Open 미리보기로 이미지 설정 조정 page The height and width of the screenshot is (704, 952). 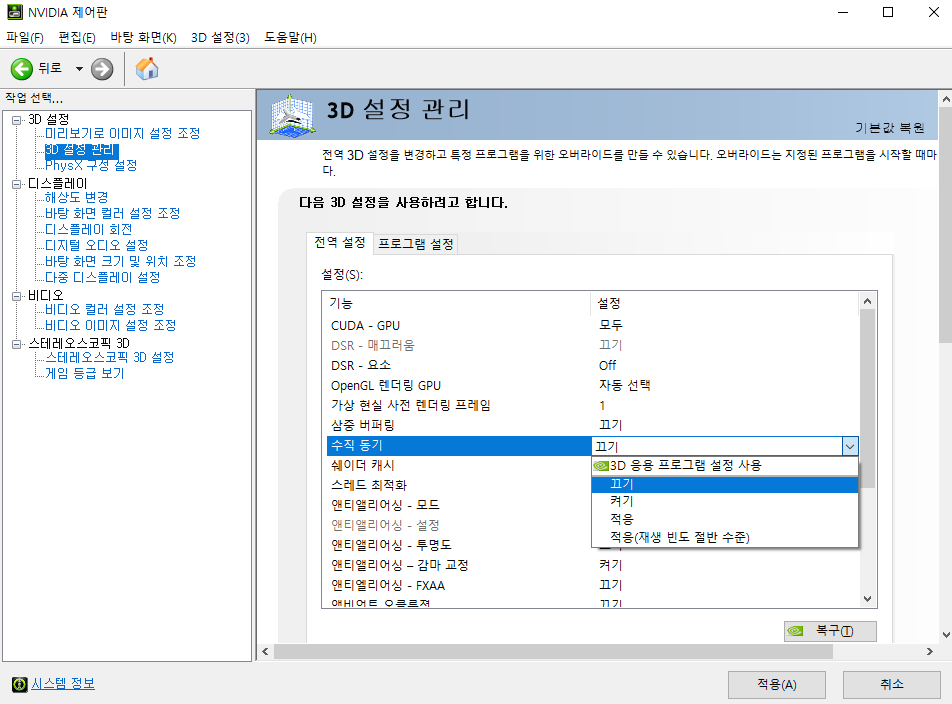123,134
